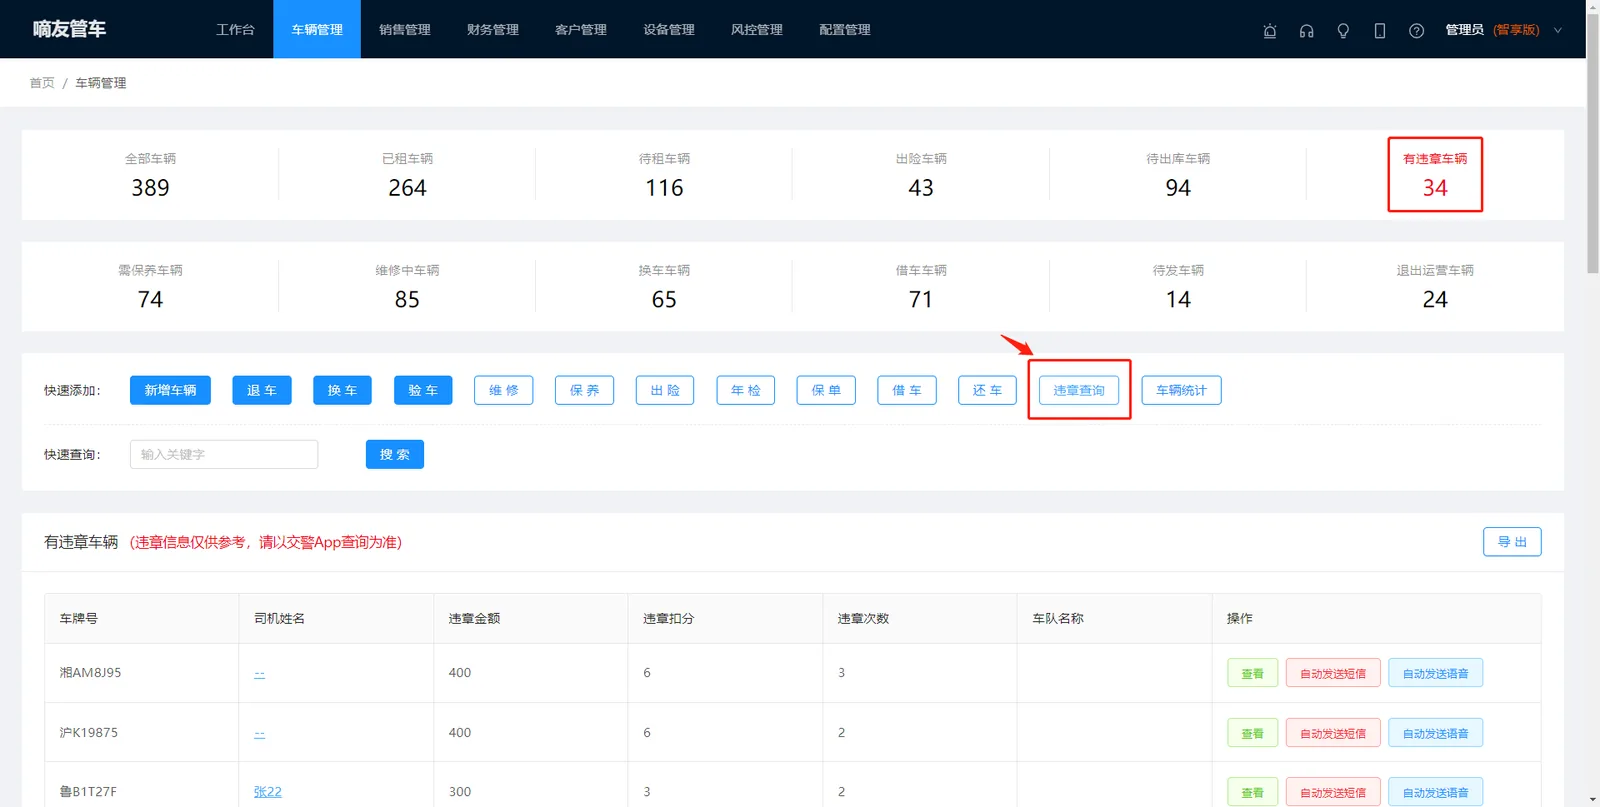Open 车辆统计 button
1600x807 pixels.
tap(1182, 390)
